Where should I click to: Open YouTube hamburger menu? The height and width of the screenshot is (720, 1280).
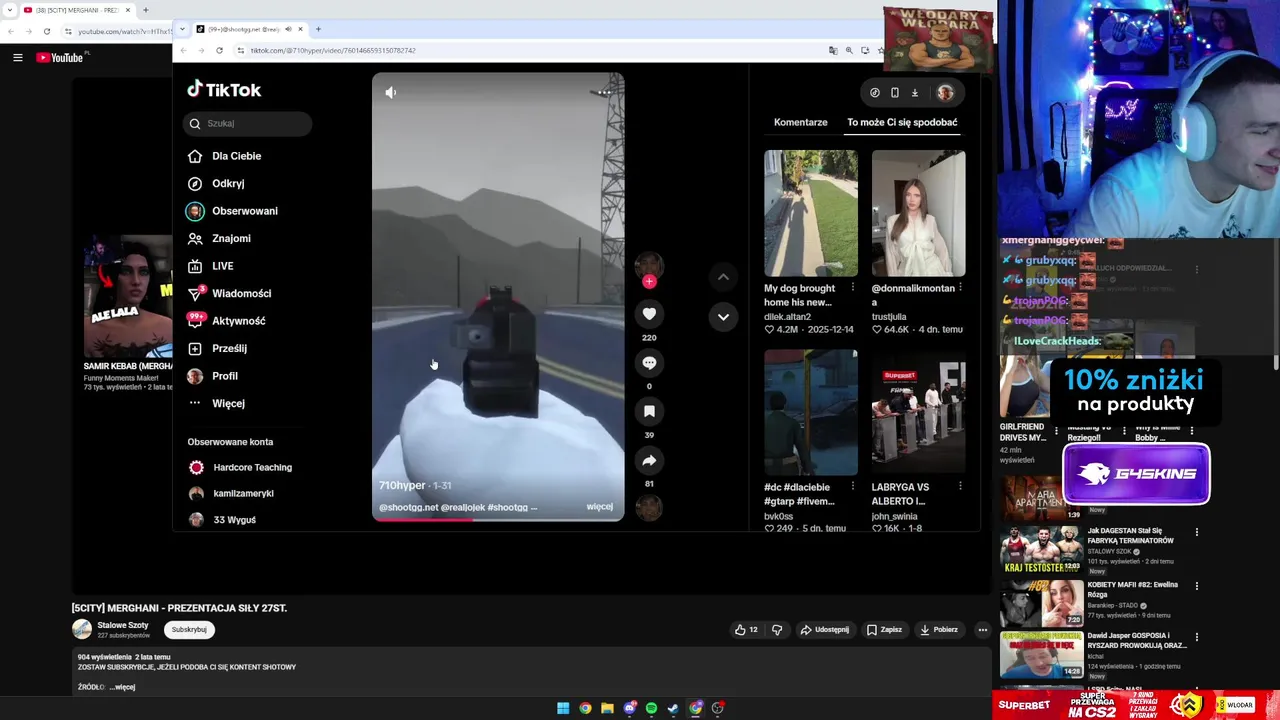[18, 58]
